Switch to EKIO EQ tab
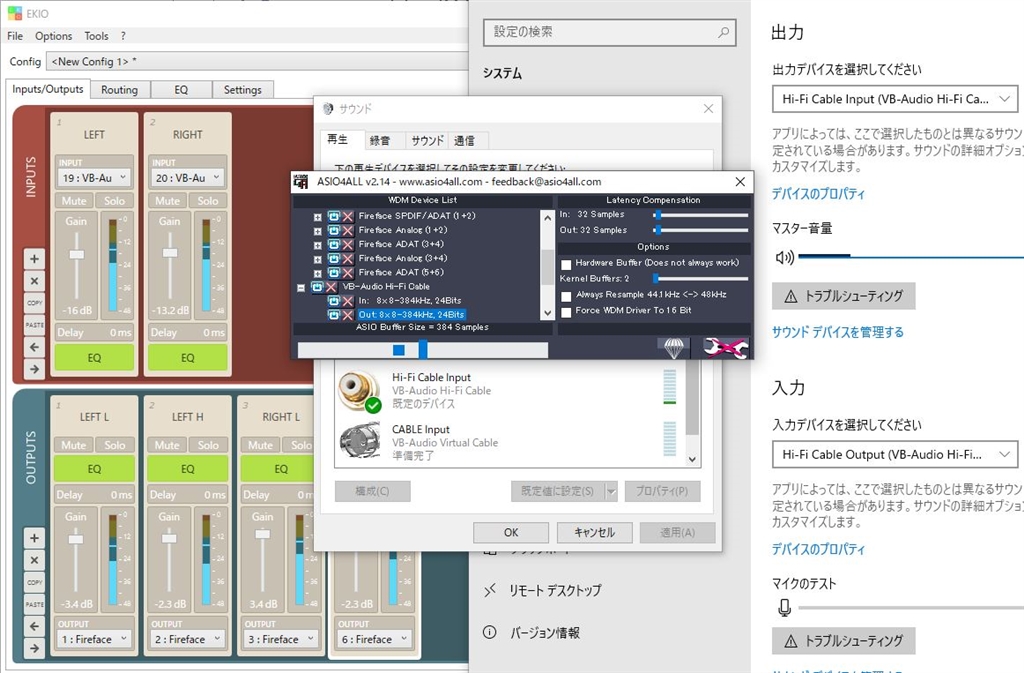 pyautogui.click(x=181, y=89)
